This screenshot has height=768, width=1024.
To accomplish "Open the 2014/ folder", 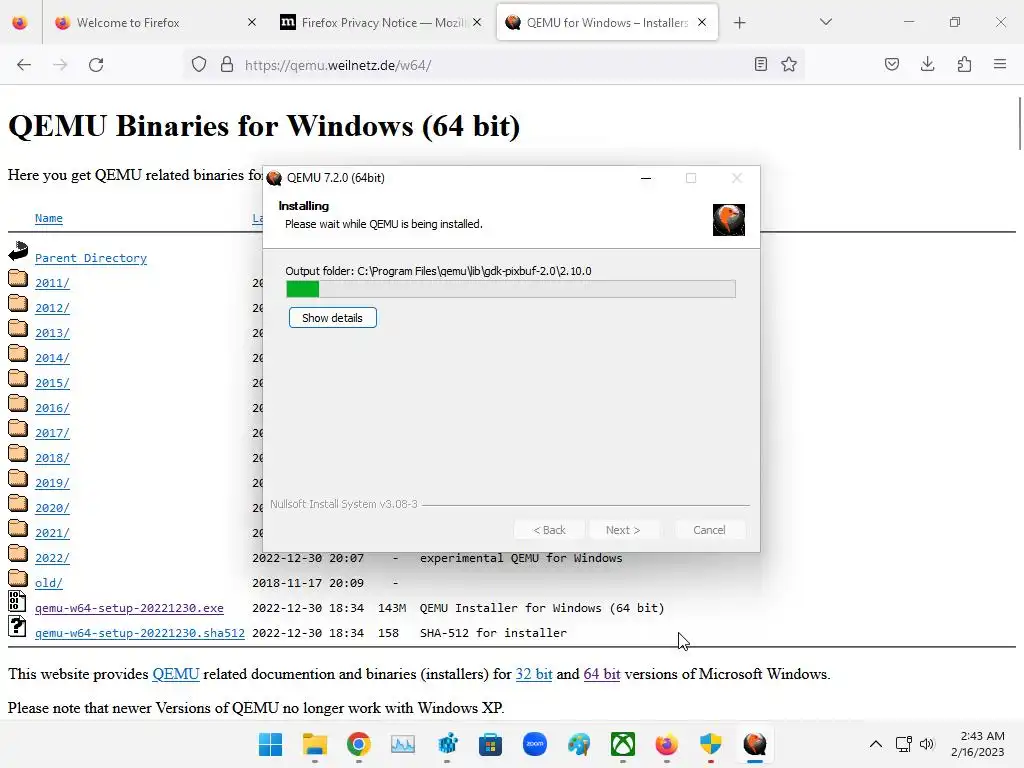I will click(x=52, y=358).
